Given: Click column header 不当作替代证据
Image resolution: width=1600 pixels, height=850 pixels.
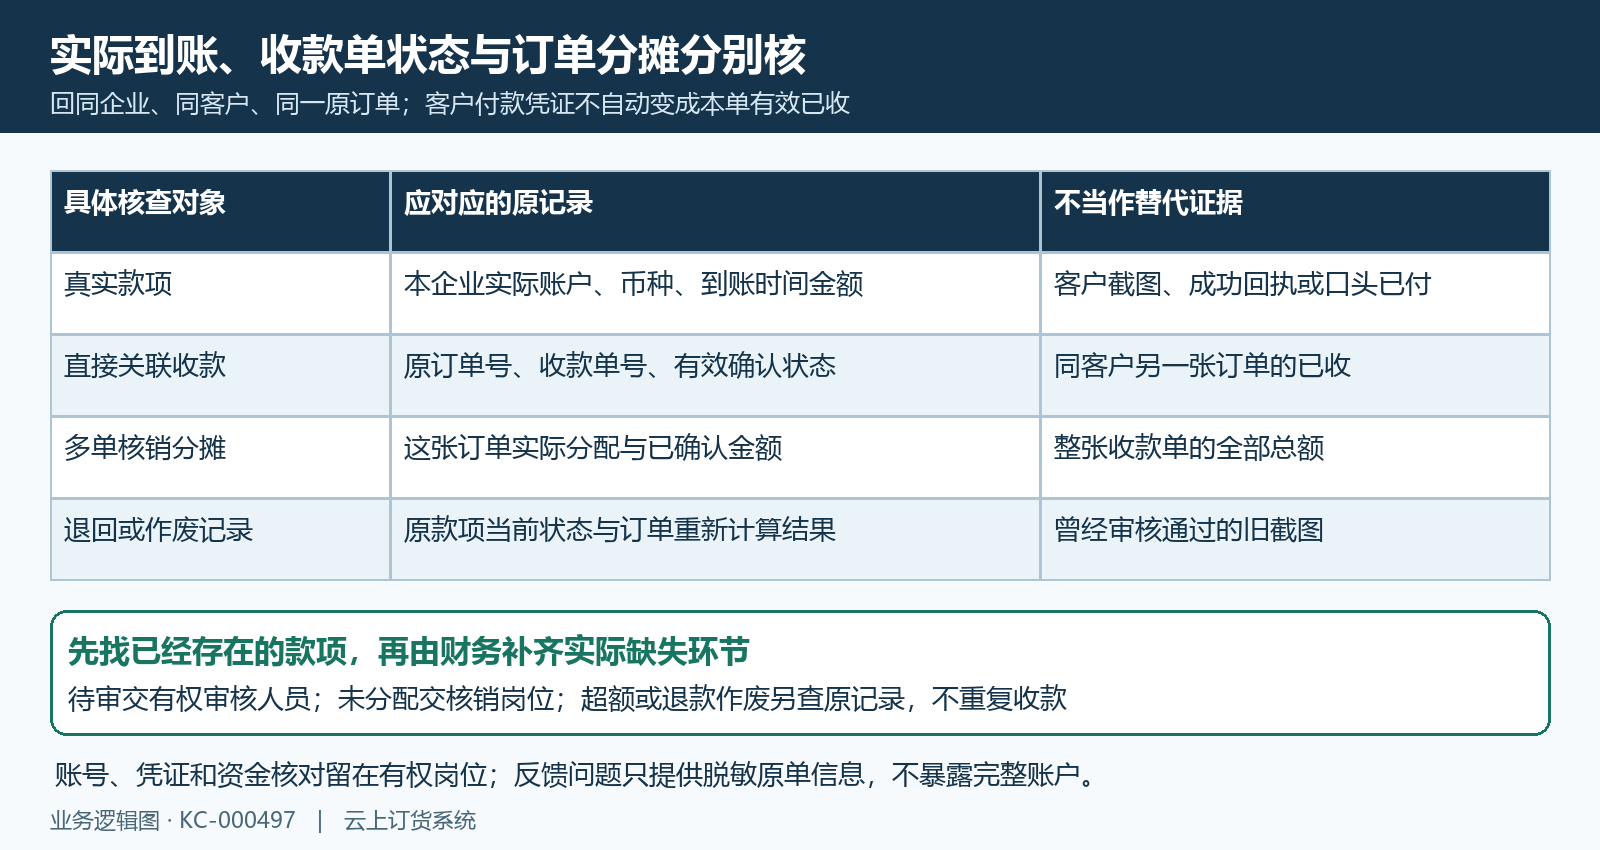Looking at the screenshot, I should pos(1295,212).
